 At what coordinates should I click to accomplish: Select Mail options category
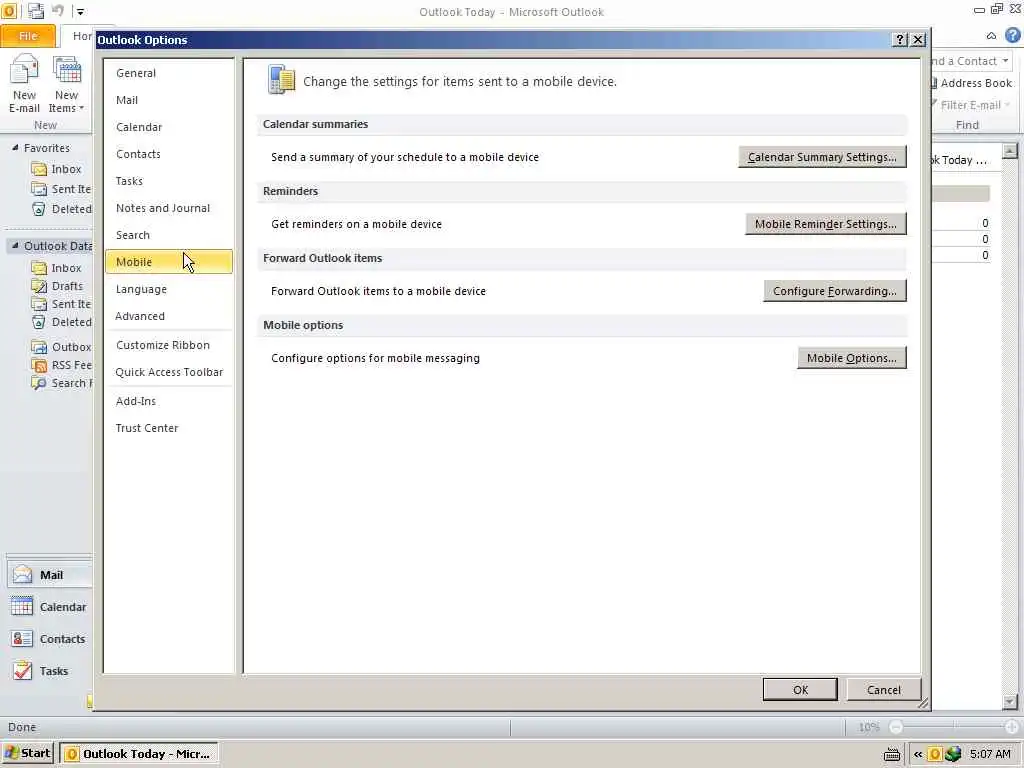coord(168,100)
